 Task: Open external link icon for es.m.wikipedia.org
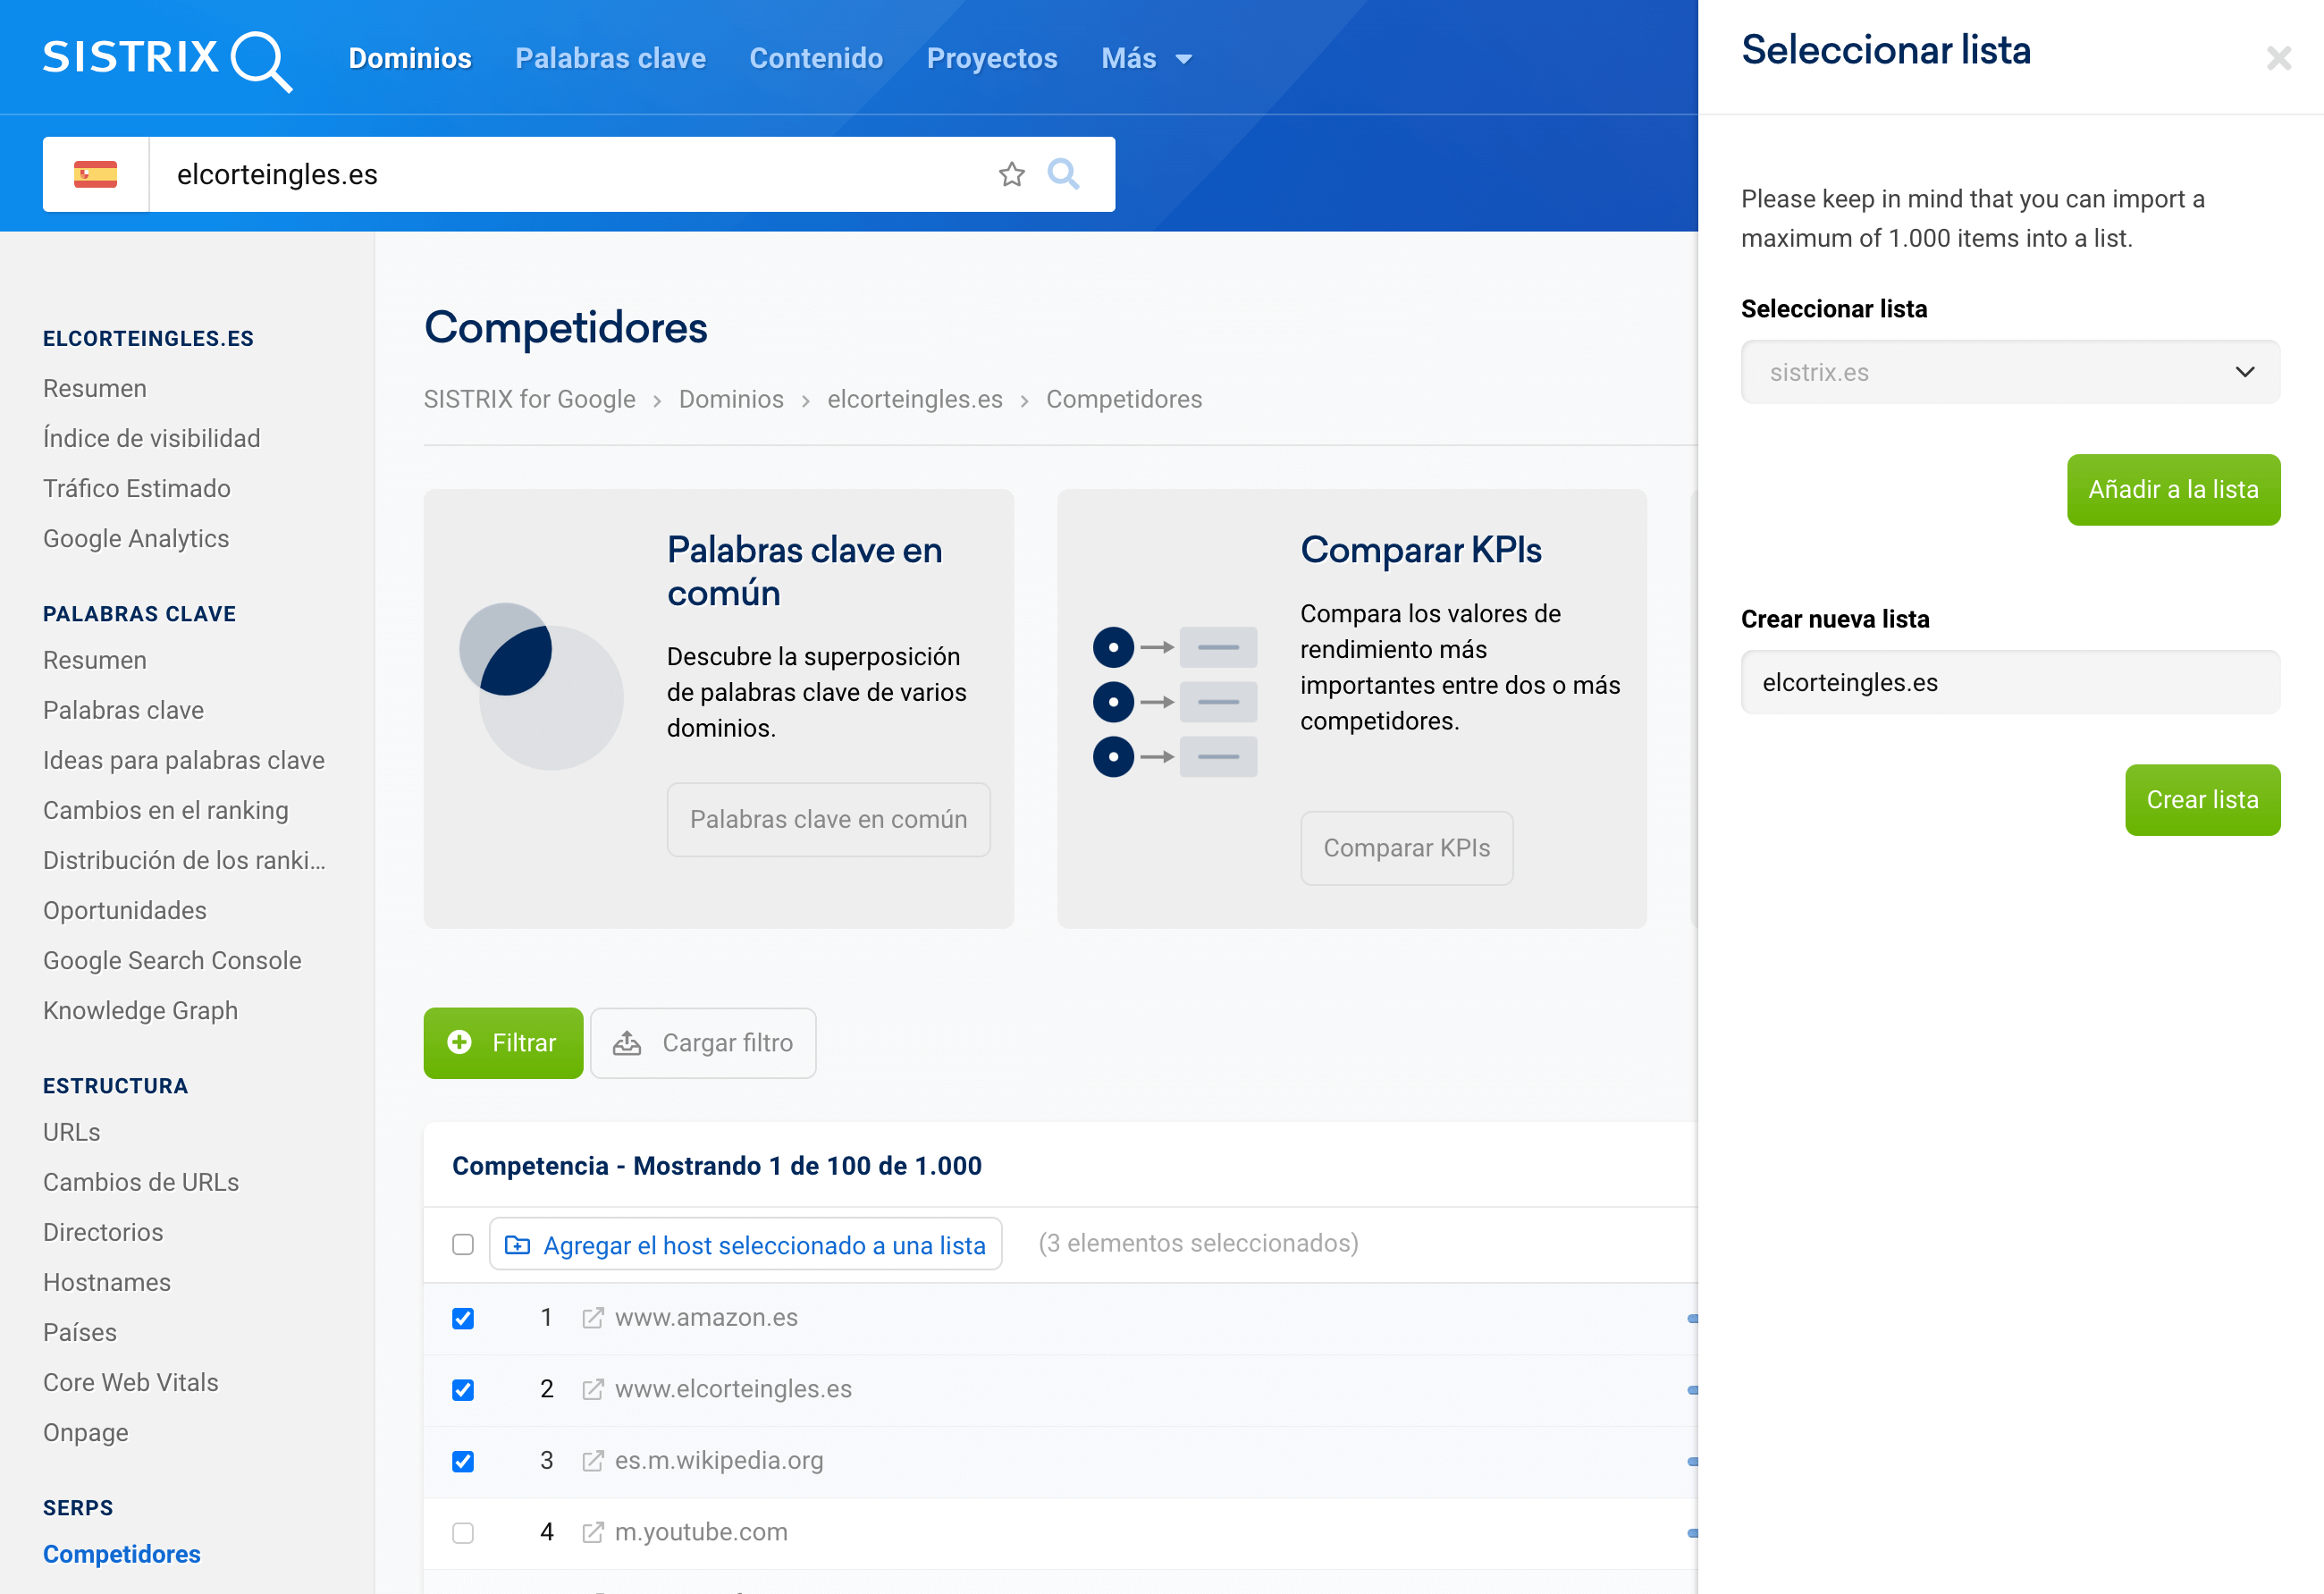[593, 1461]
